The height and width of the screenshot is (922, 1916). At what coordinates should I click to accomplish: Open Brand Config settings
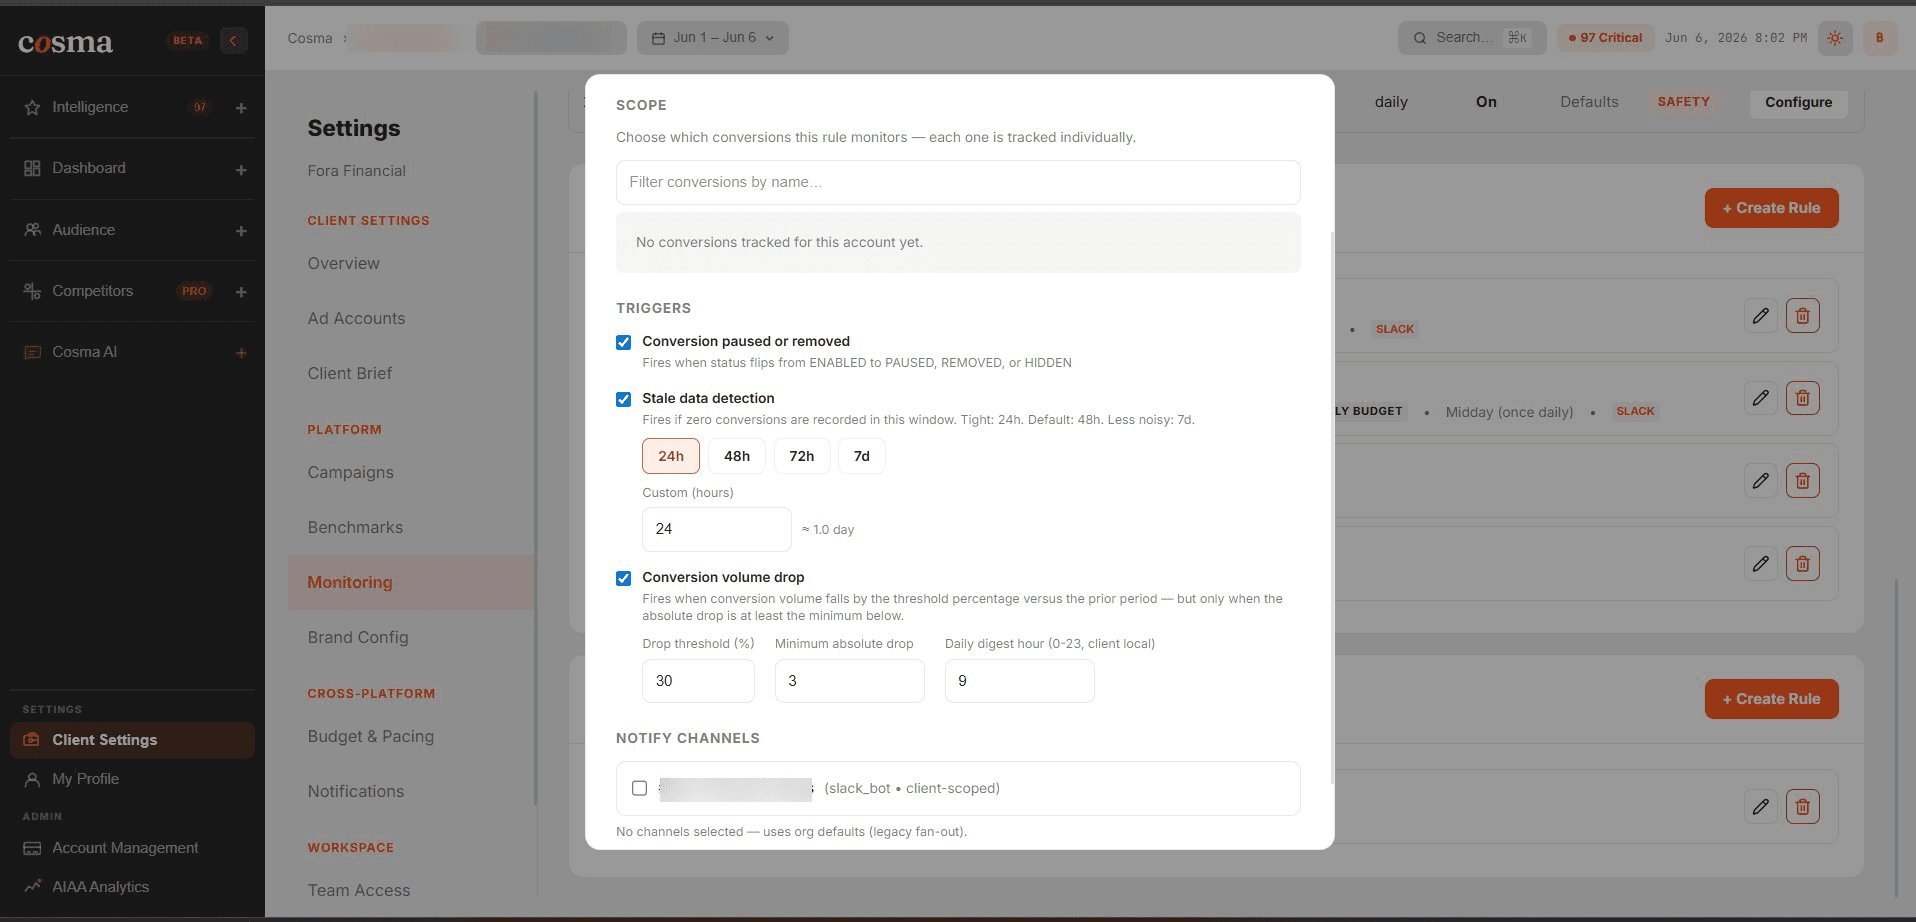coord(357,637)
